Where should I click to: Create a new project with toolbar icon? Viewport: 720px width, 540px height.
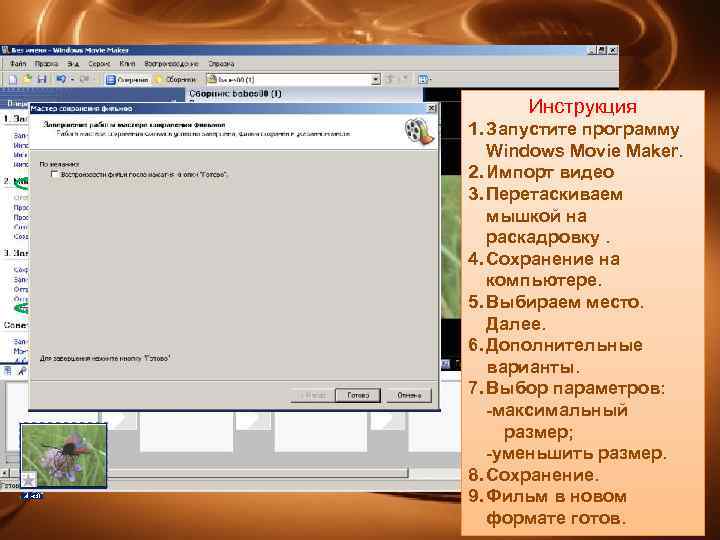(x=13, y=79)
